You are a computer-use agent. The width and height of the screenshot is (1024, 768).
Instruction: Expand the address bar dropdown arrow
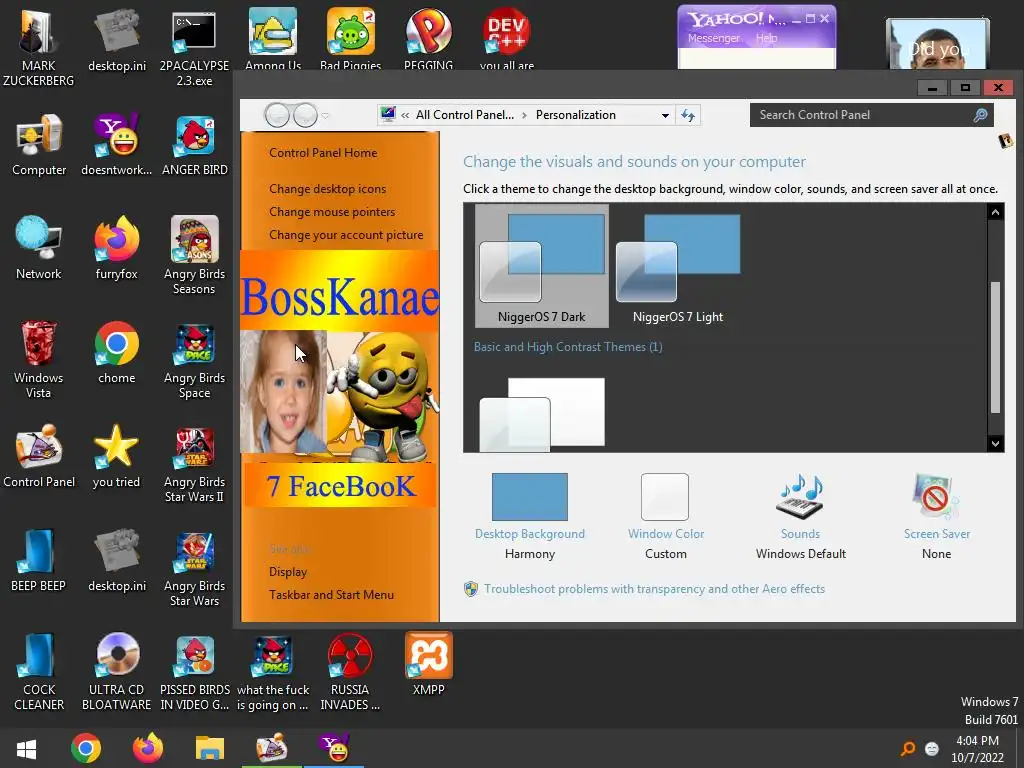pyautogui.click(x=665, y=116)
